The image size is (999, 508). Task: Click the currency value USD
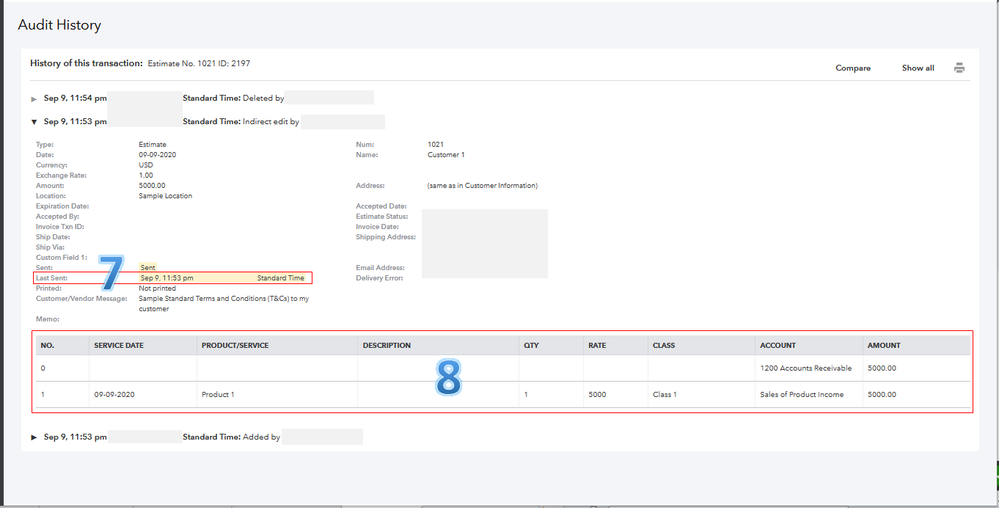coord(146,165)
